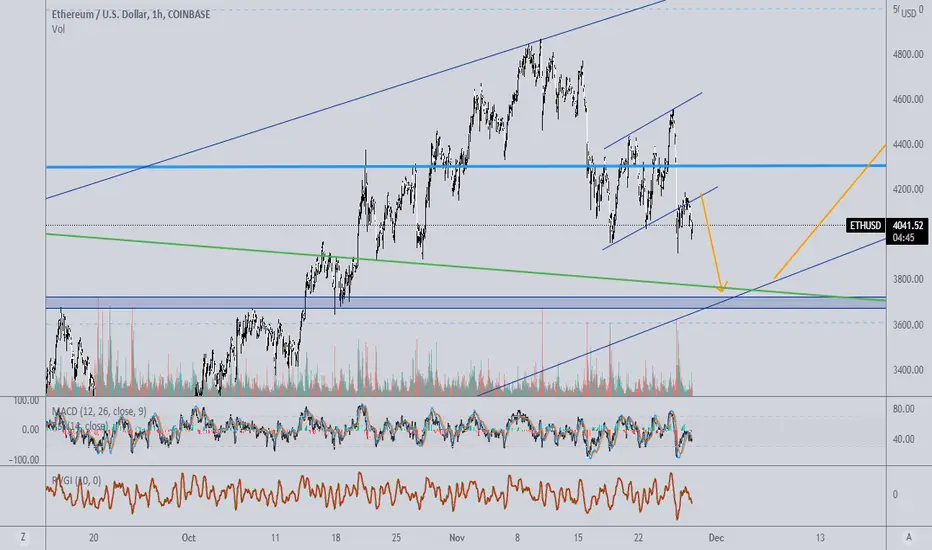Screen dimensions: 932x550
Task: Click the 100.00 MACD scale value
Action: click(x=26, y=401)
